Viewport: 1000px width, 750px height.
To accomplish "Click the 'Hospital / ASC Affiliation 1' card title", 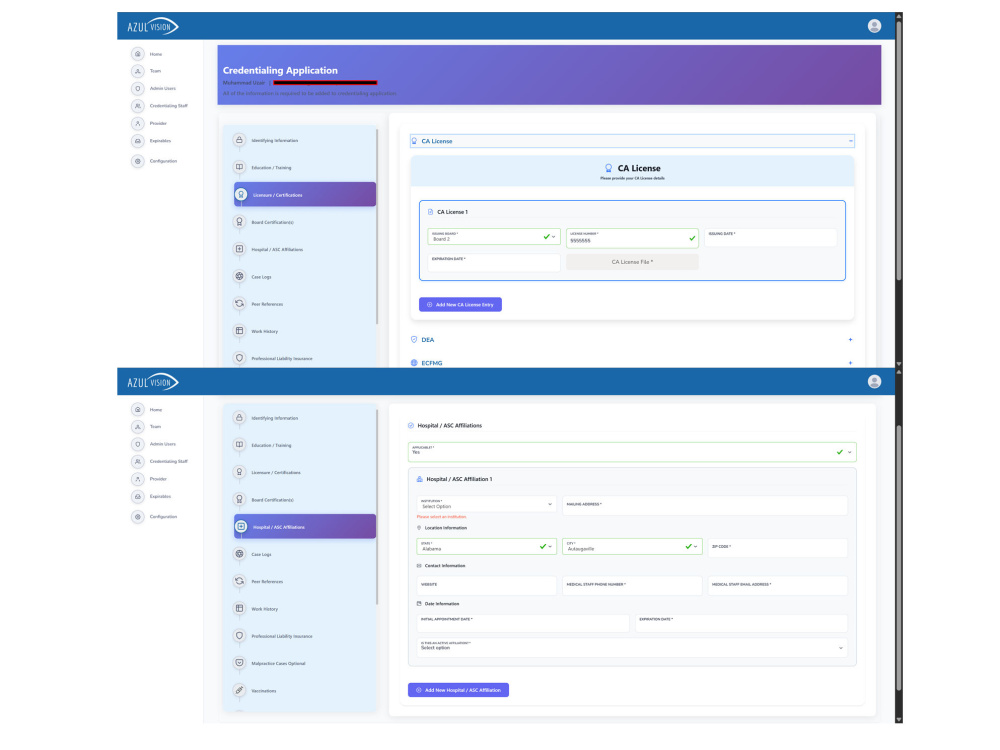I will (459, 479).
